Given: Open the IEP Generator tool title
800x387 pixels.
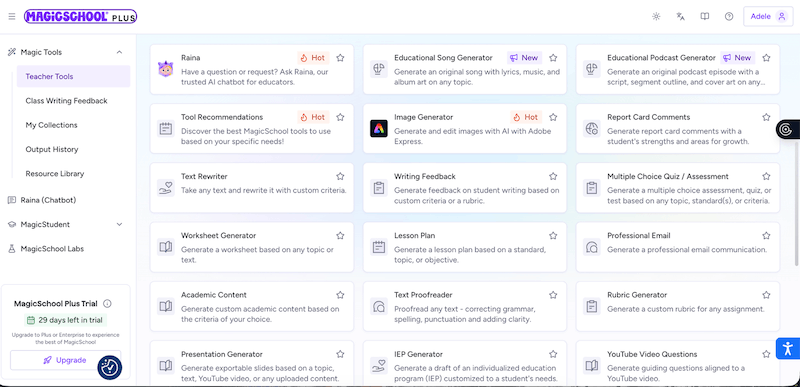Looking at the screenshot, I should click(x=418, y=354).
